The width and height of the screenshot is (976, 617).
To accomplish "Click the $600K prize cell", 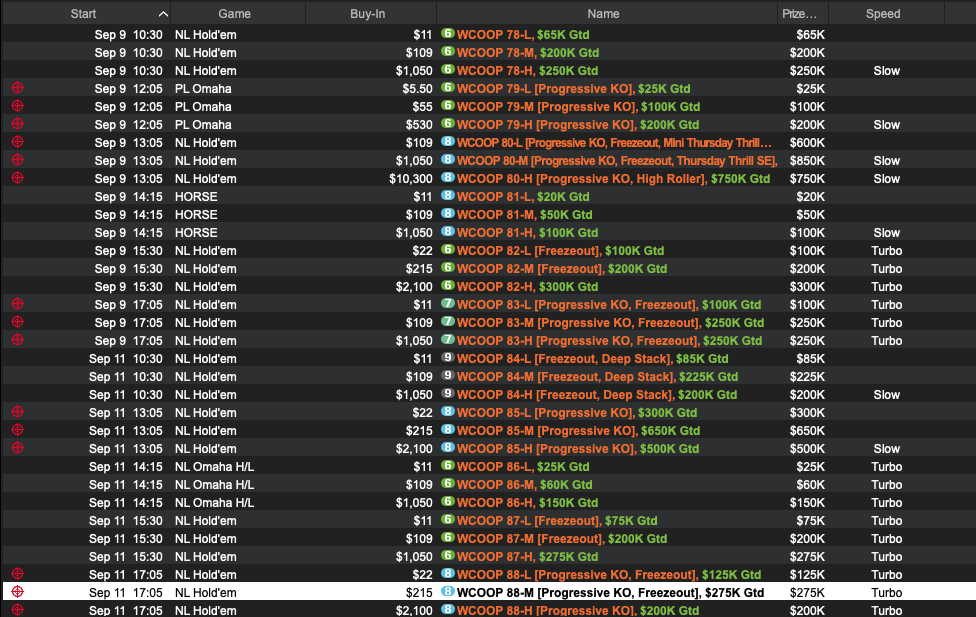I will coord(807,143).
